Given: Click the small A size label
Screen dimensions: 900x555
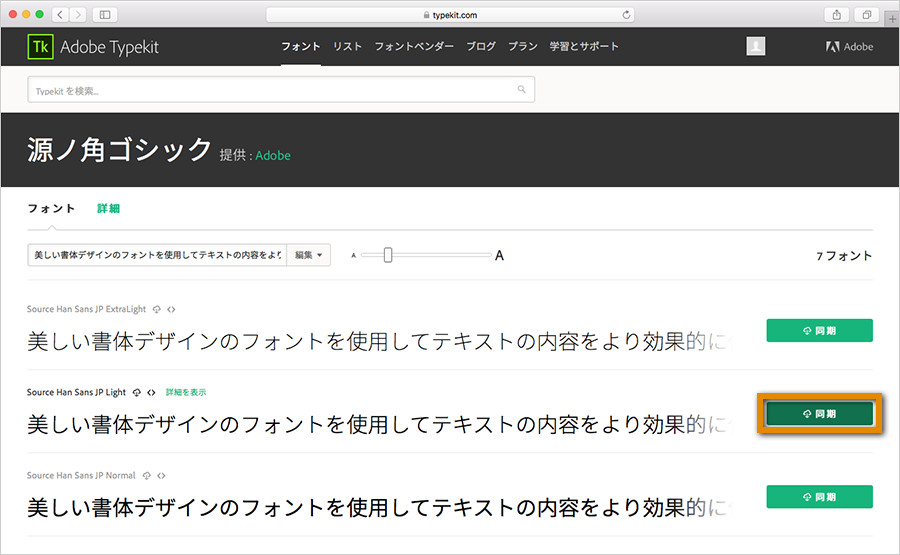Looking at the screenshot, I should point(354,255).
